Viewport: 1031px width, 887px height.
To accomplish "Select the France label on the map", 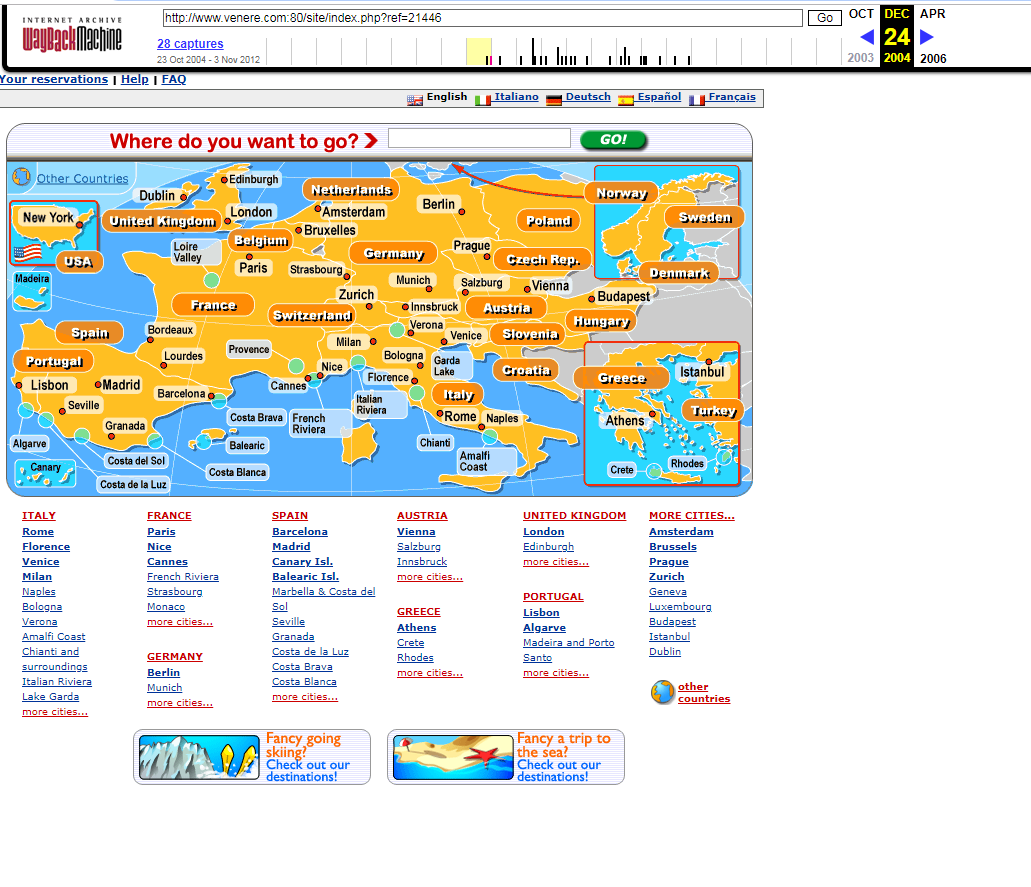I will [213, 305].
